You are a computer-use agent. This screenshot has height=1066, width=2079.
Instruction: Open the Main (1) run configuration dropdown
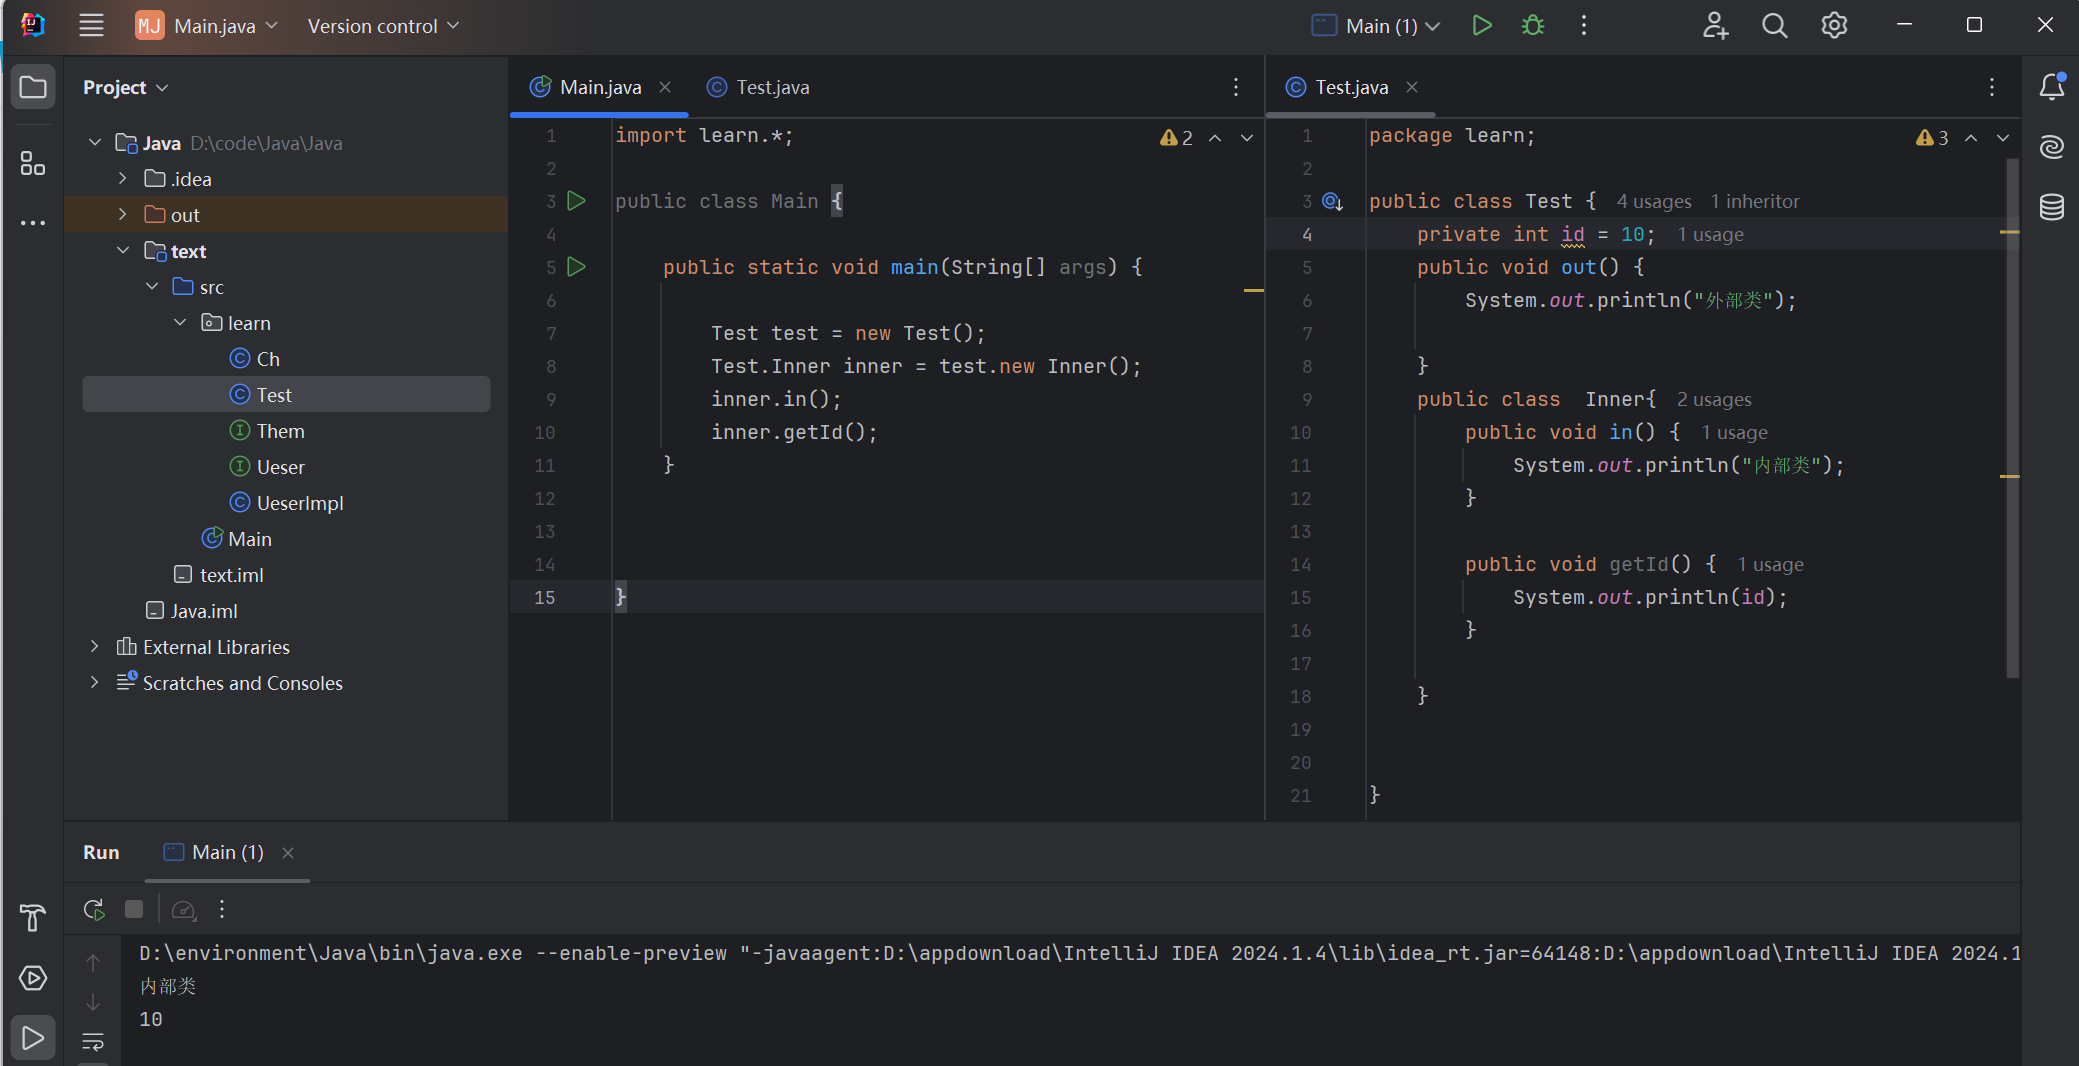point(1376,26)
